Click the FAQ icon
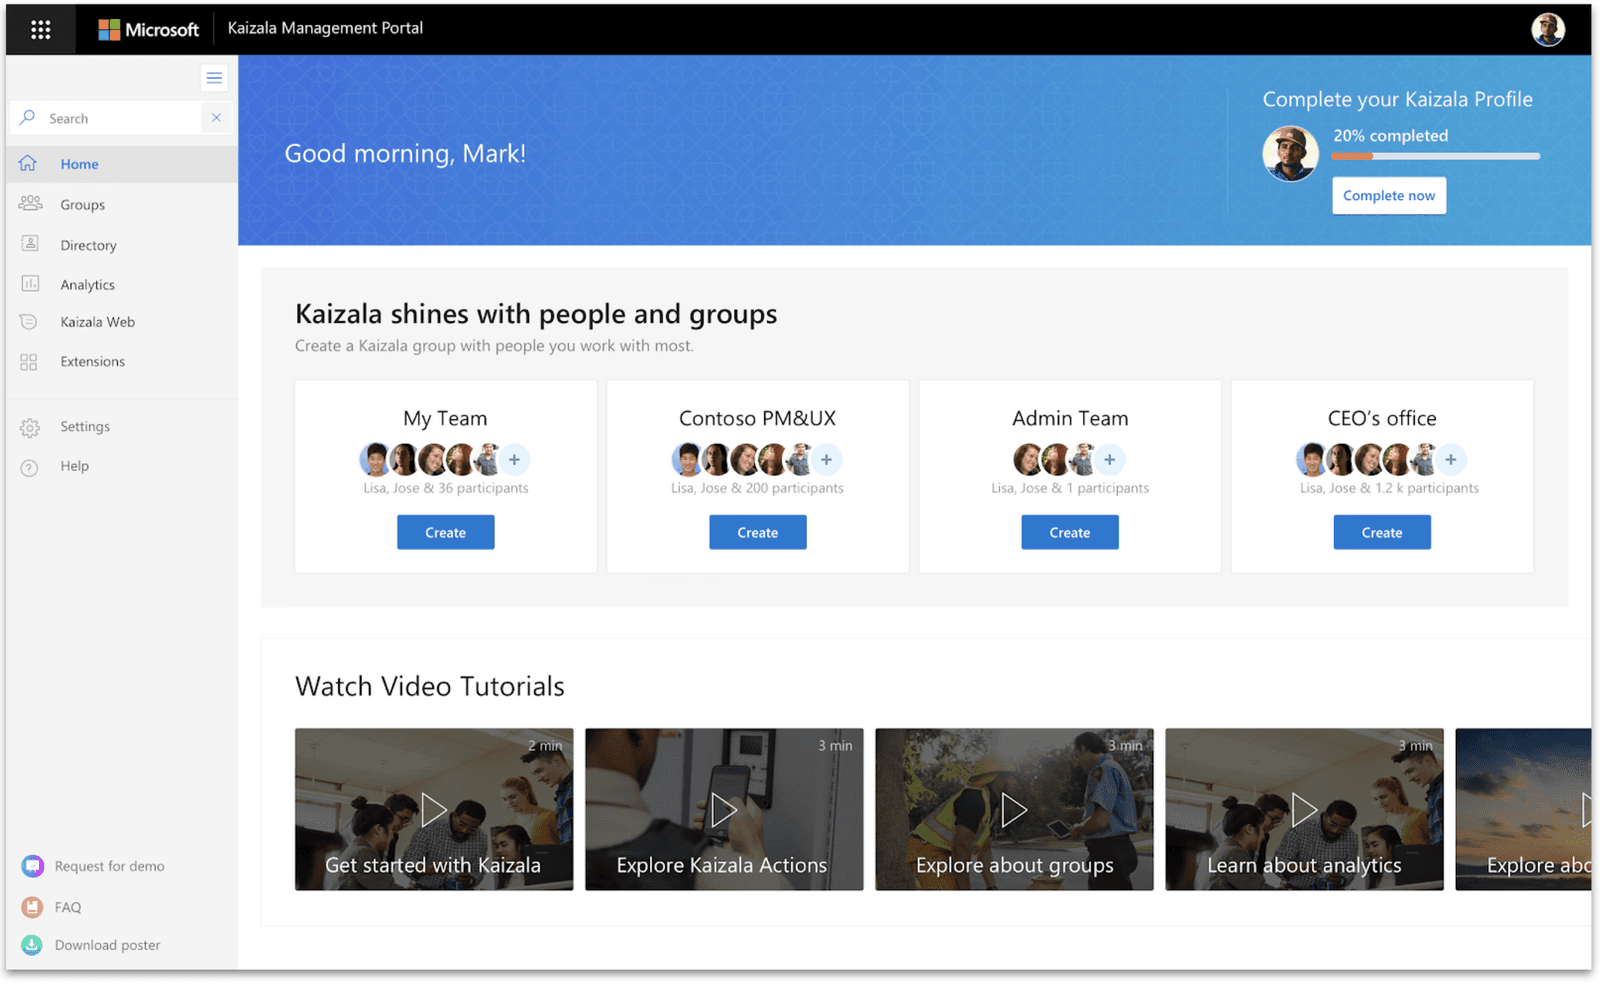This screenshot has width=1600, height=986. point(32,907)
